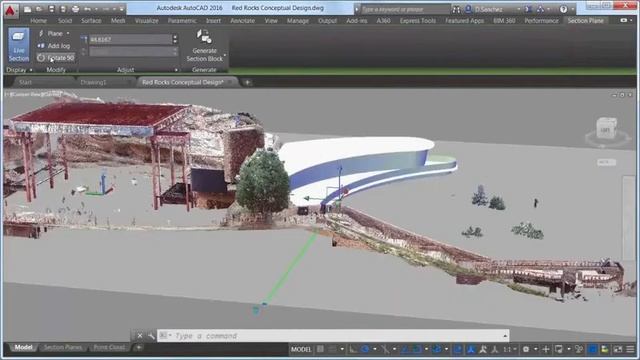Viewport: 640px width, 360px height.
Task: Open the AutoCAD application menu
Action: point(10,11)
